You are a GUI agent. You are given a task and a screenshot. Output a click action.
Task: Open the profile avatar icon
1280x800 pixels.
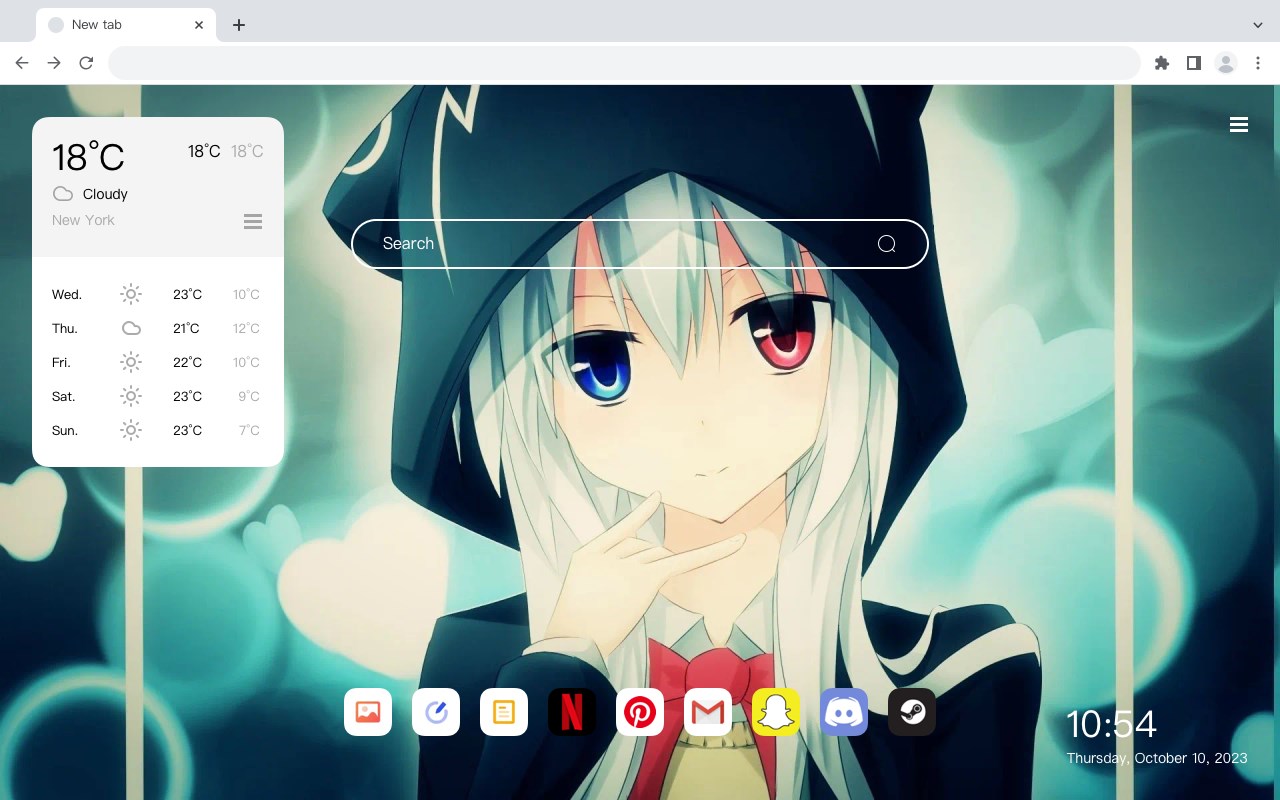(1226, 63)
